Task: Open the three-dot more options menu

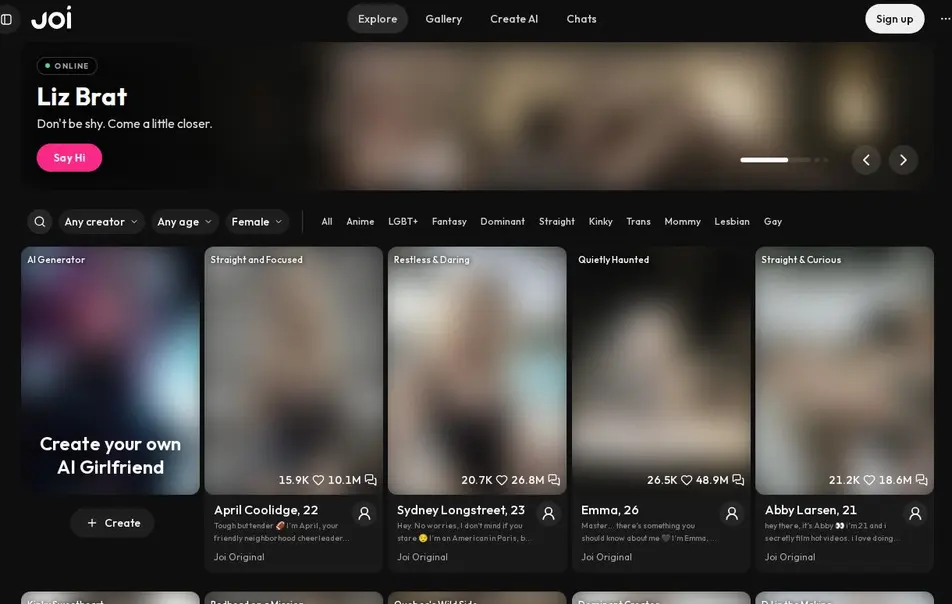Action: [x=945, y=19]
